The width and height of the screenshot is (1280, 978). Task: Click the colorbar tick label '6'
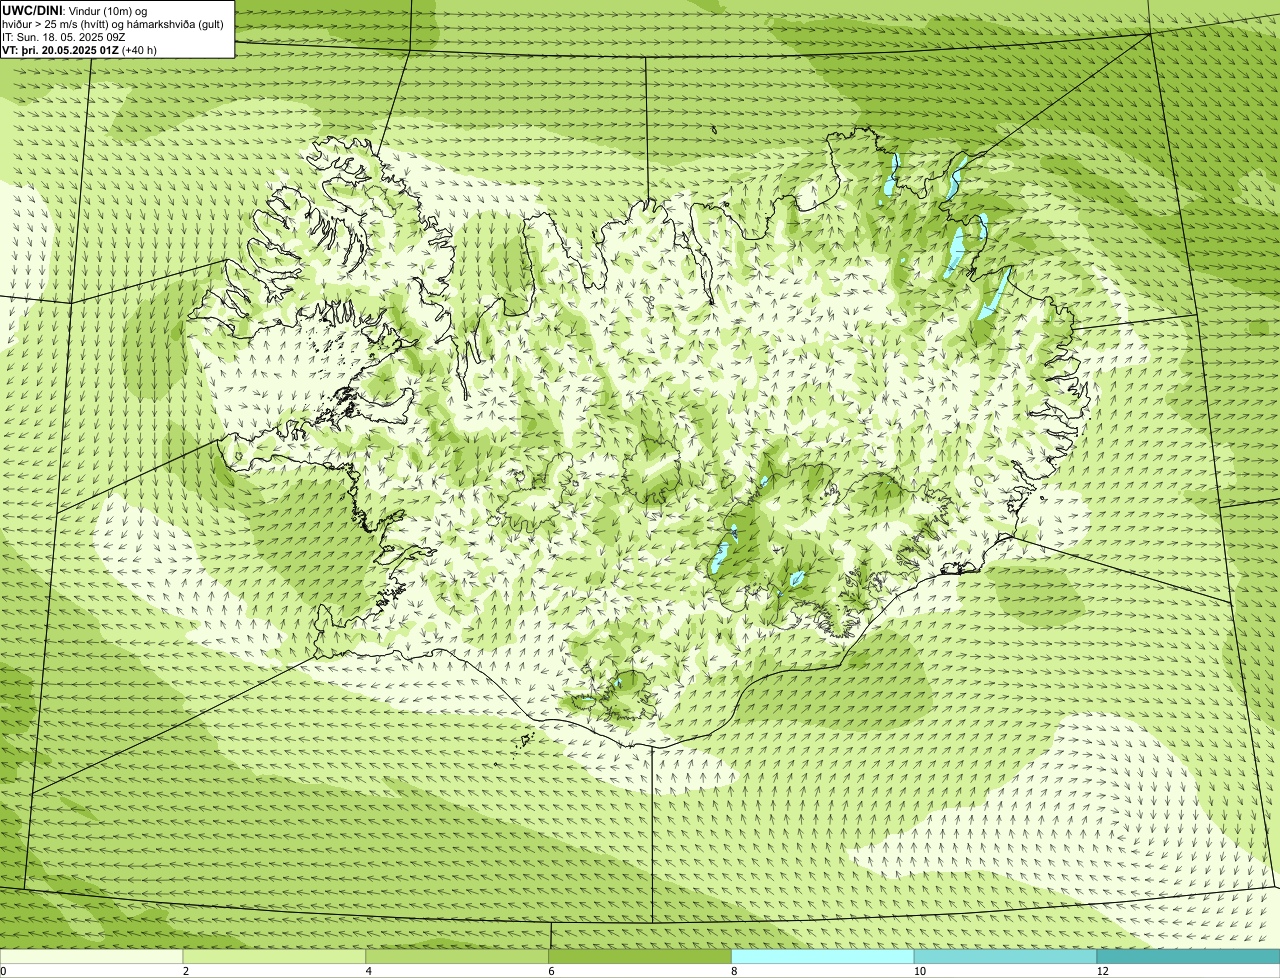tap(551, 971)
